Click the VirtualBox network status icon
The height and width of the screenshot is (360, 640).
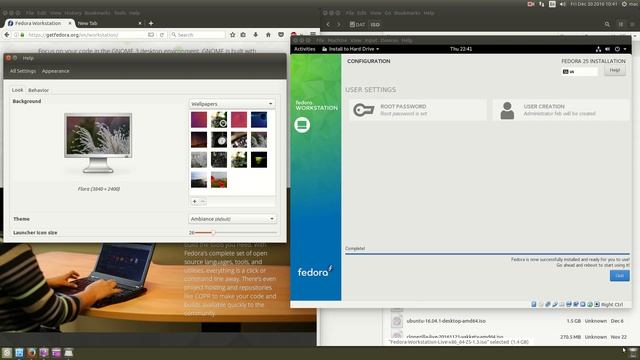tap(548, 304)
